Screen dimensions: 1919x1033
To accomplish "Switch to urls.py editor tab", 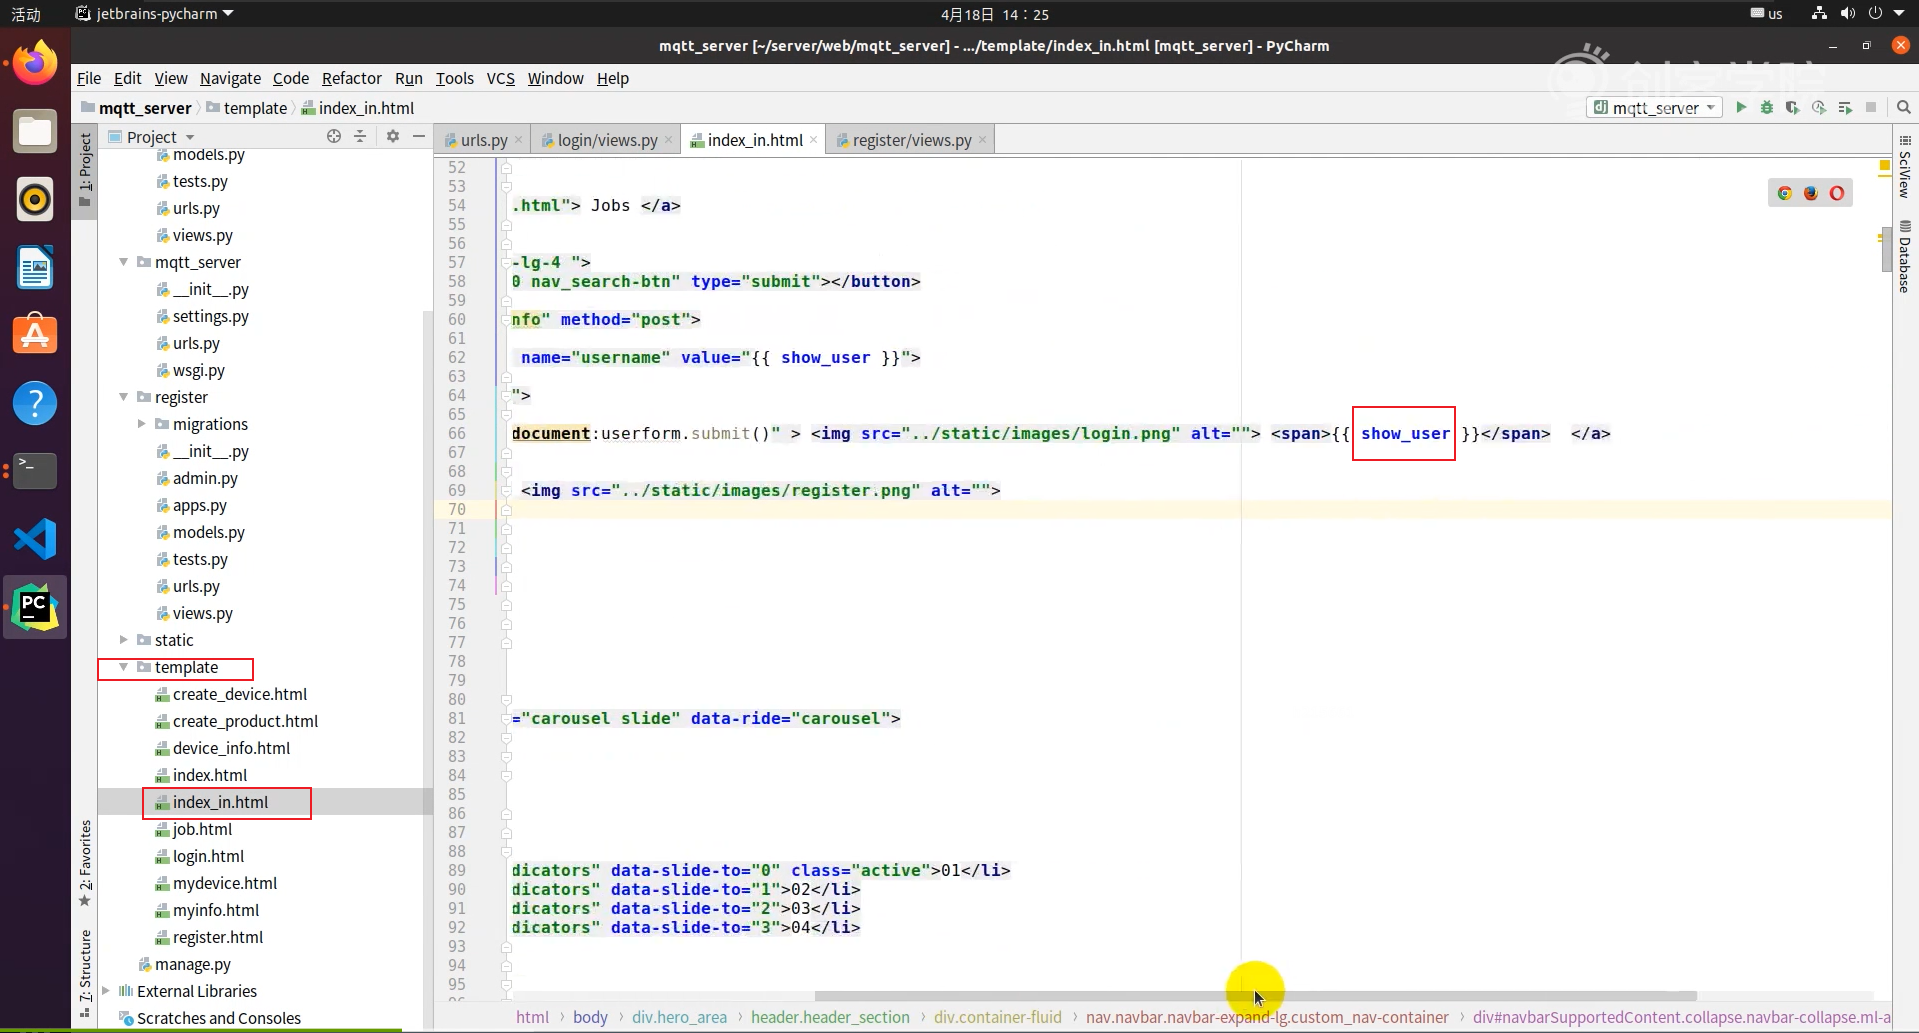I will tap(484, 140).
